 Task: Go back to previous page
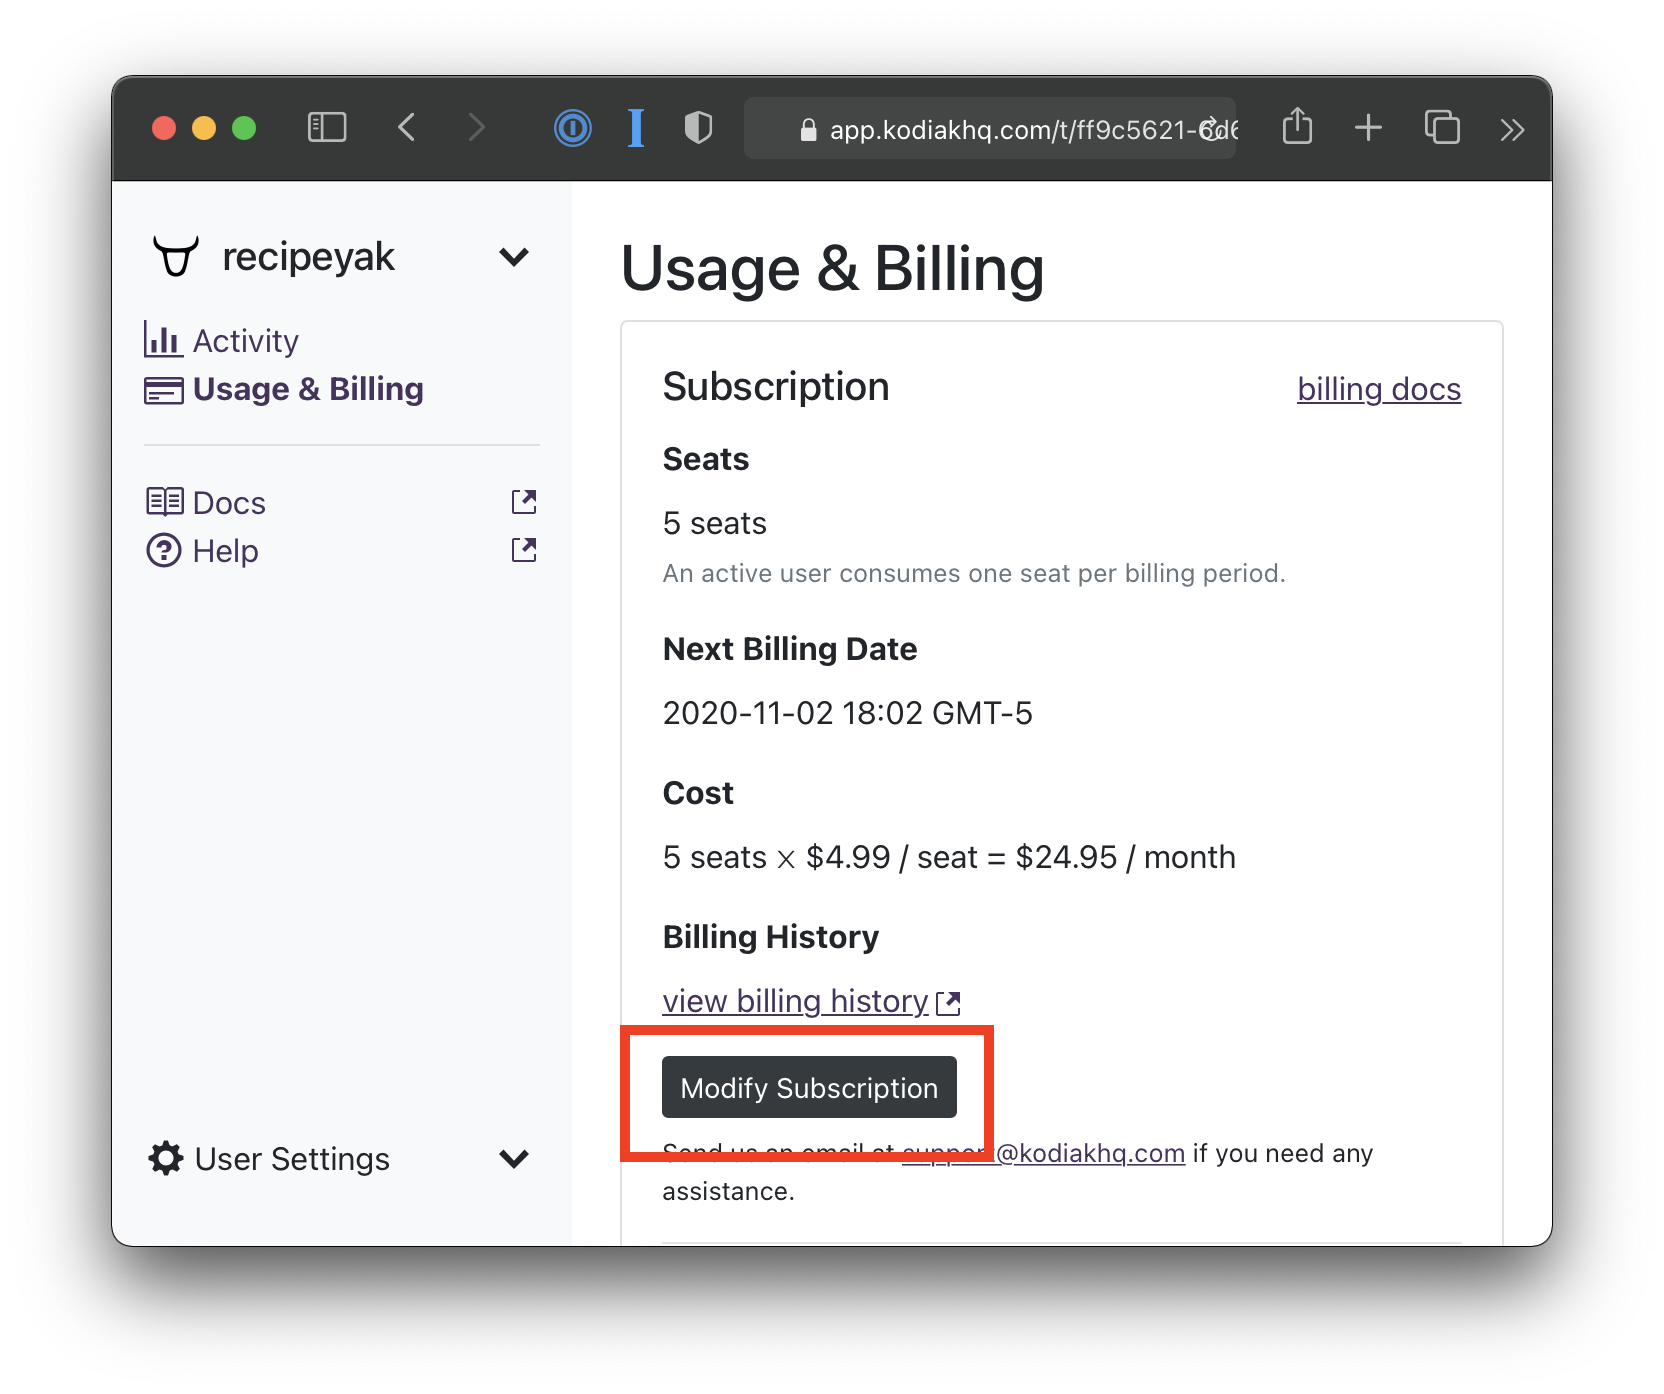(407, 128)
